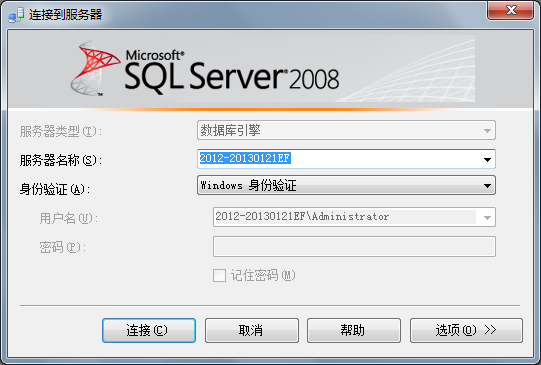This screenshot has width=541, height=365.
Task: Toggle the 记住密码 checkbox
Action: 219,276
